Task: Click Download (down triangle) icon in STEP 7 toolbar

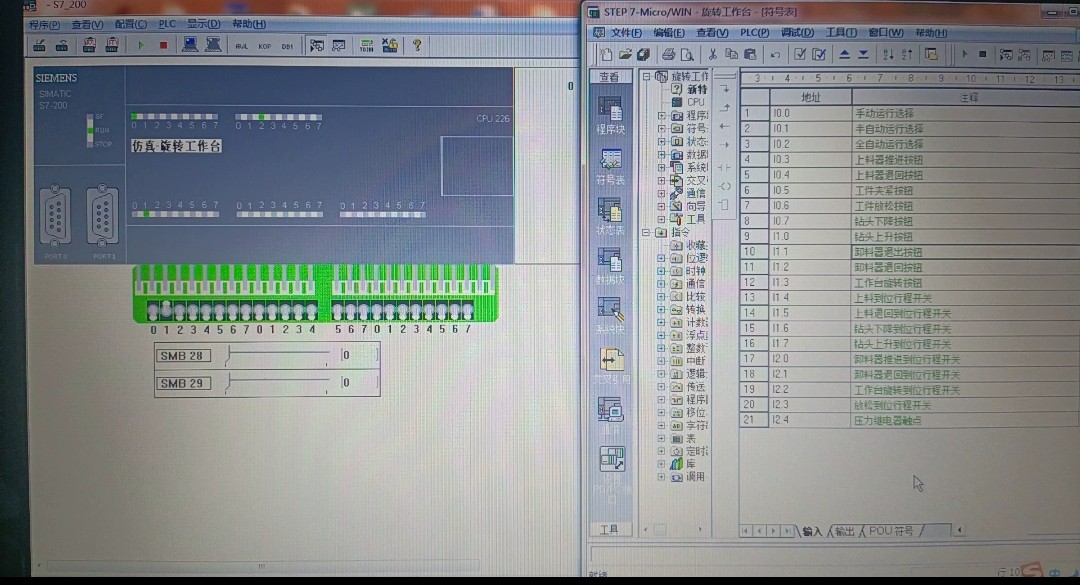Action: (x=863, y=54)
